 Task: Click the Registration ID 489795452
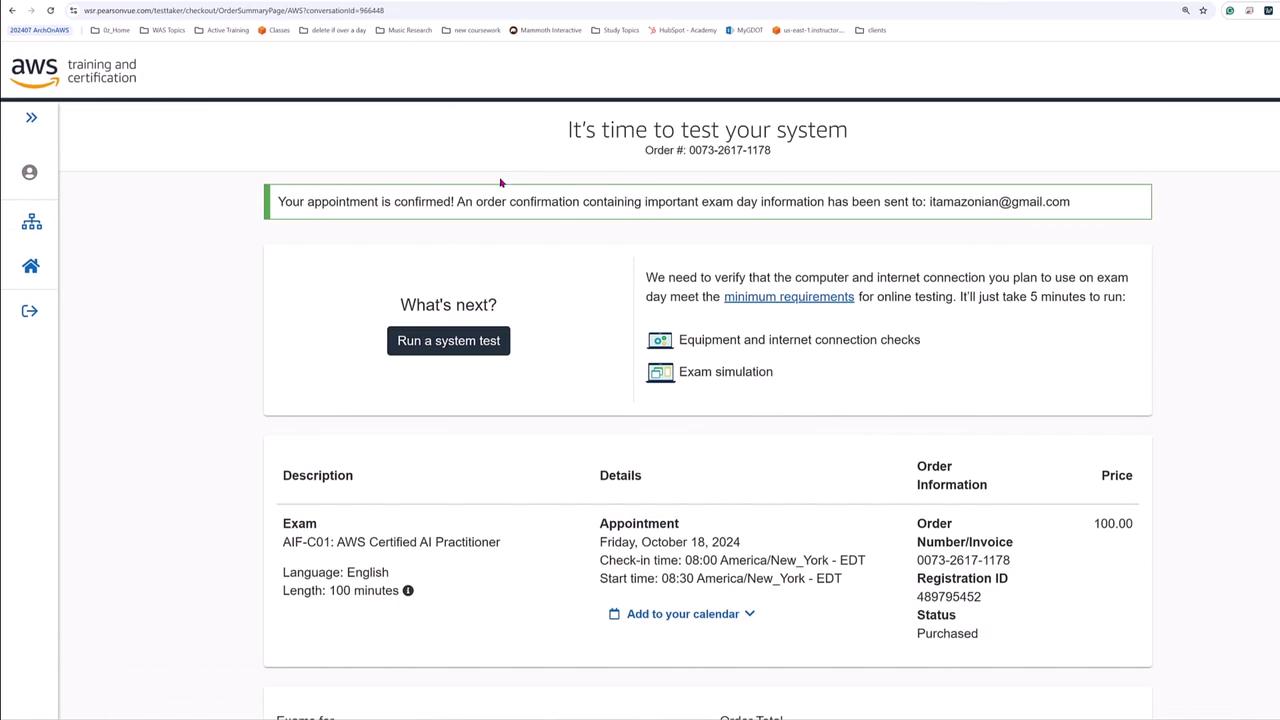pos(949,597)
